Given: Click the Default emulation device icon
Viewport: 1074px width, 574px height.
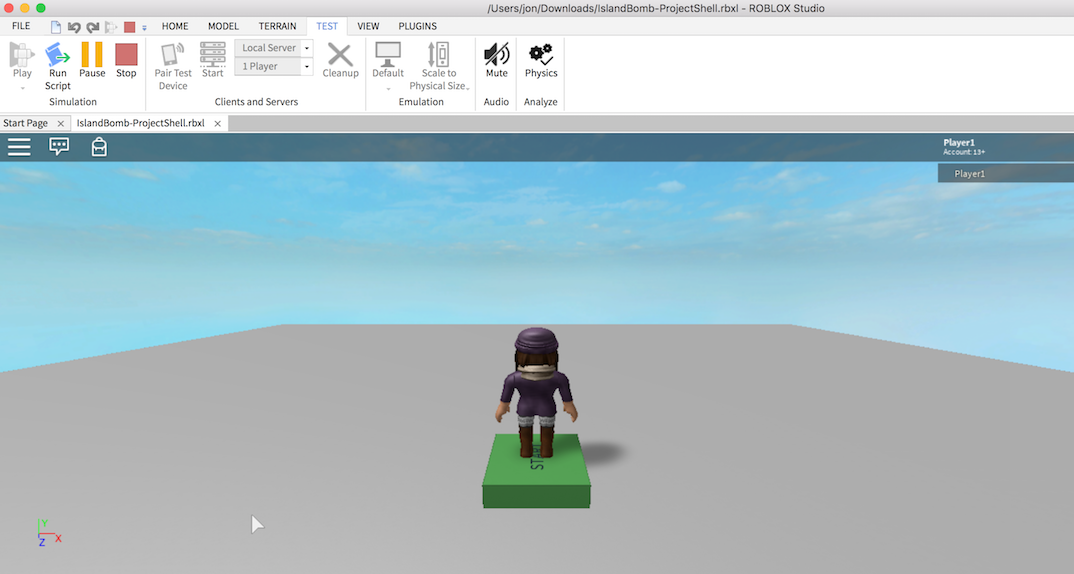Looking at the screenshot, I should 388,55.
